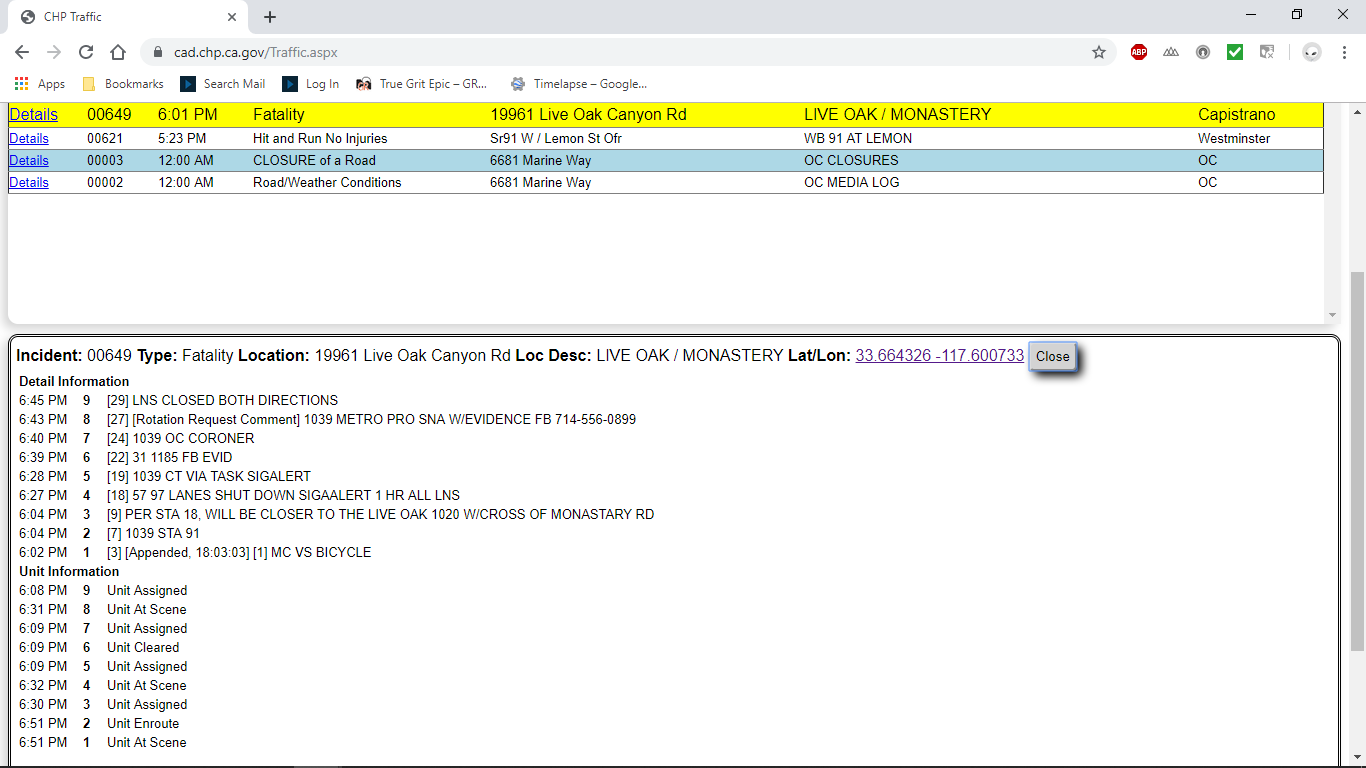The image size is (1366, 768).
Task: Click the incident list scroll-down arrow
Action: [1331, 314]
